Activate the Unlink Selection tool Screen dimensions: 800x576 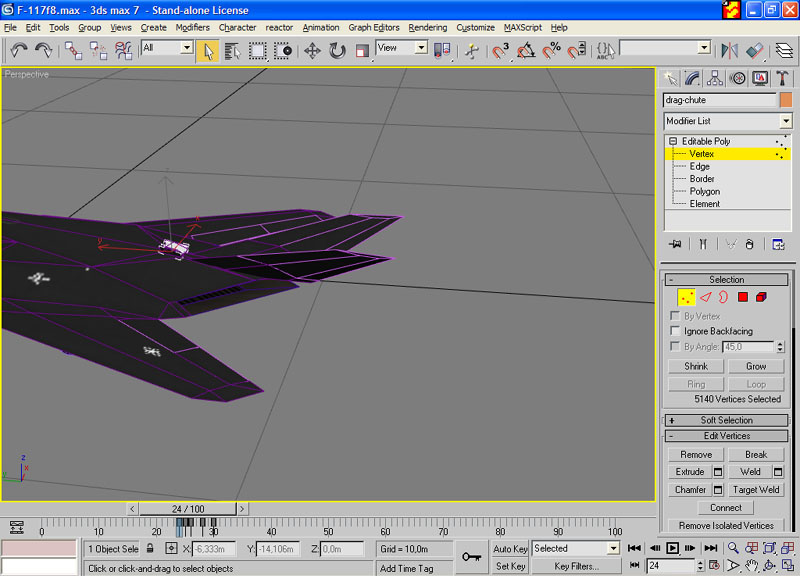tap(98, 51)
